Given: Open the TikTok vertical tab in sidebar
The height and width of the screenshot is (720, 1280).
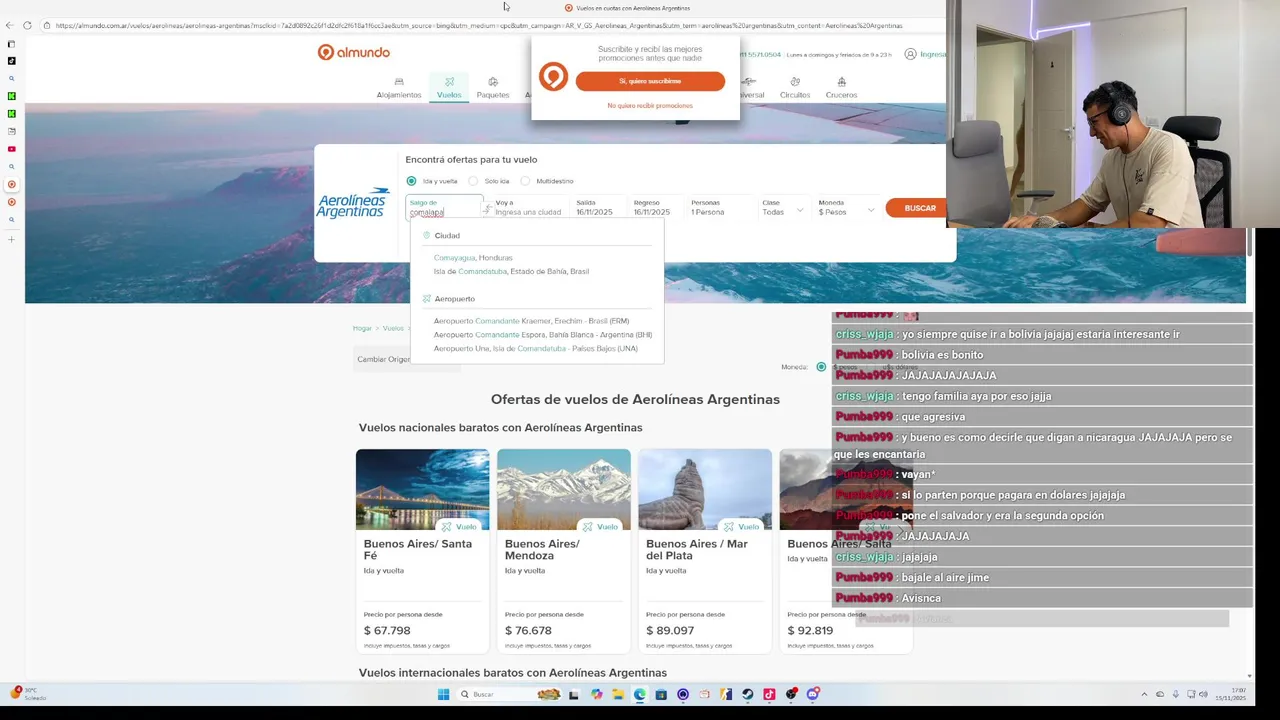Looking at the screenshot, I should [12, 61].
